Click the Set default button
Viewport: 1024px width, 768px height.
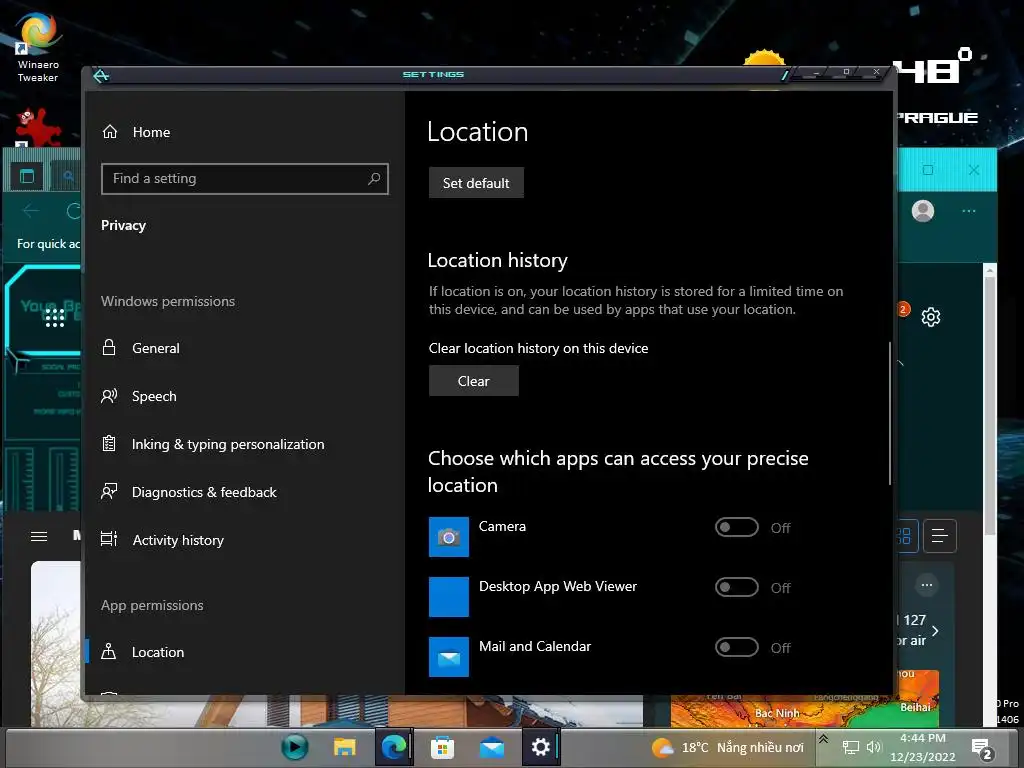[x=476, y=183]
